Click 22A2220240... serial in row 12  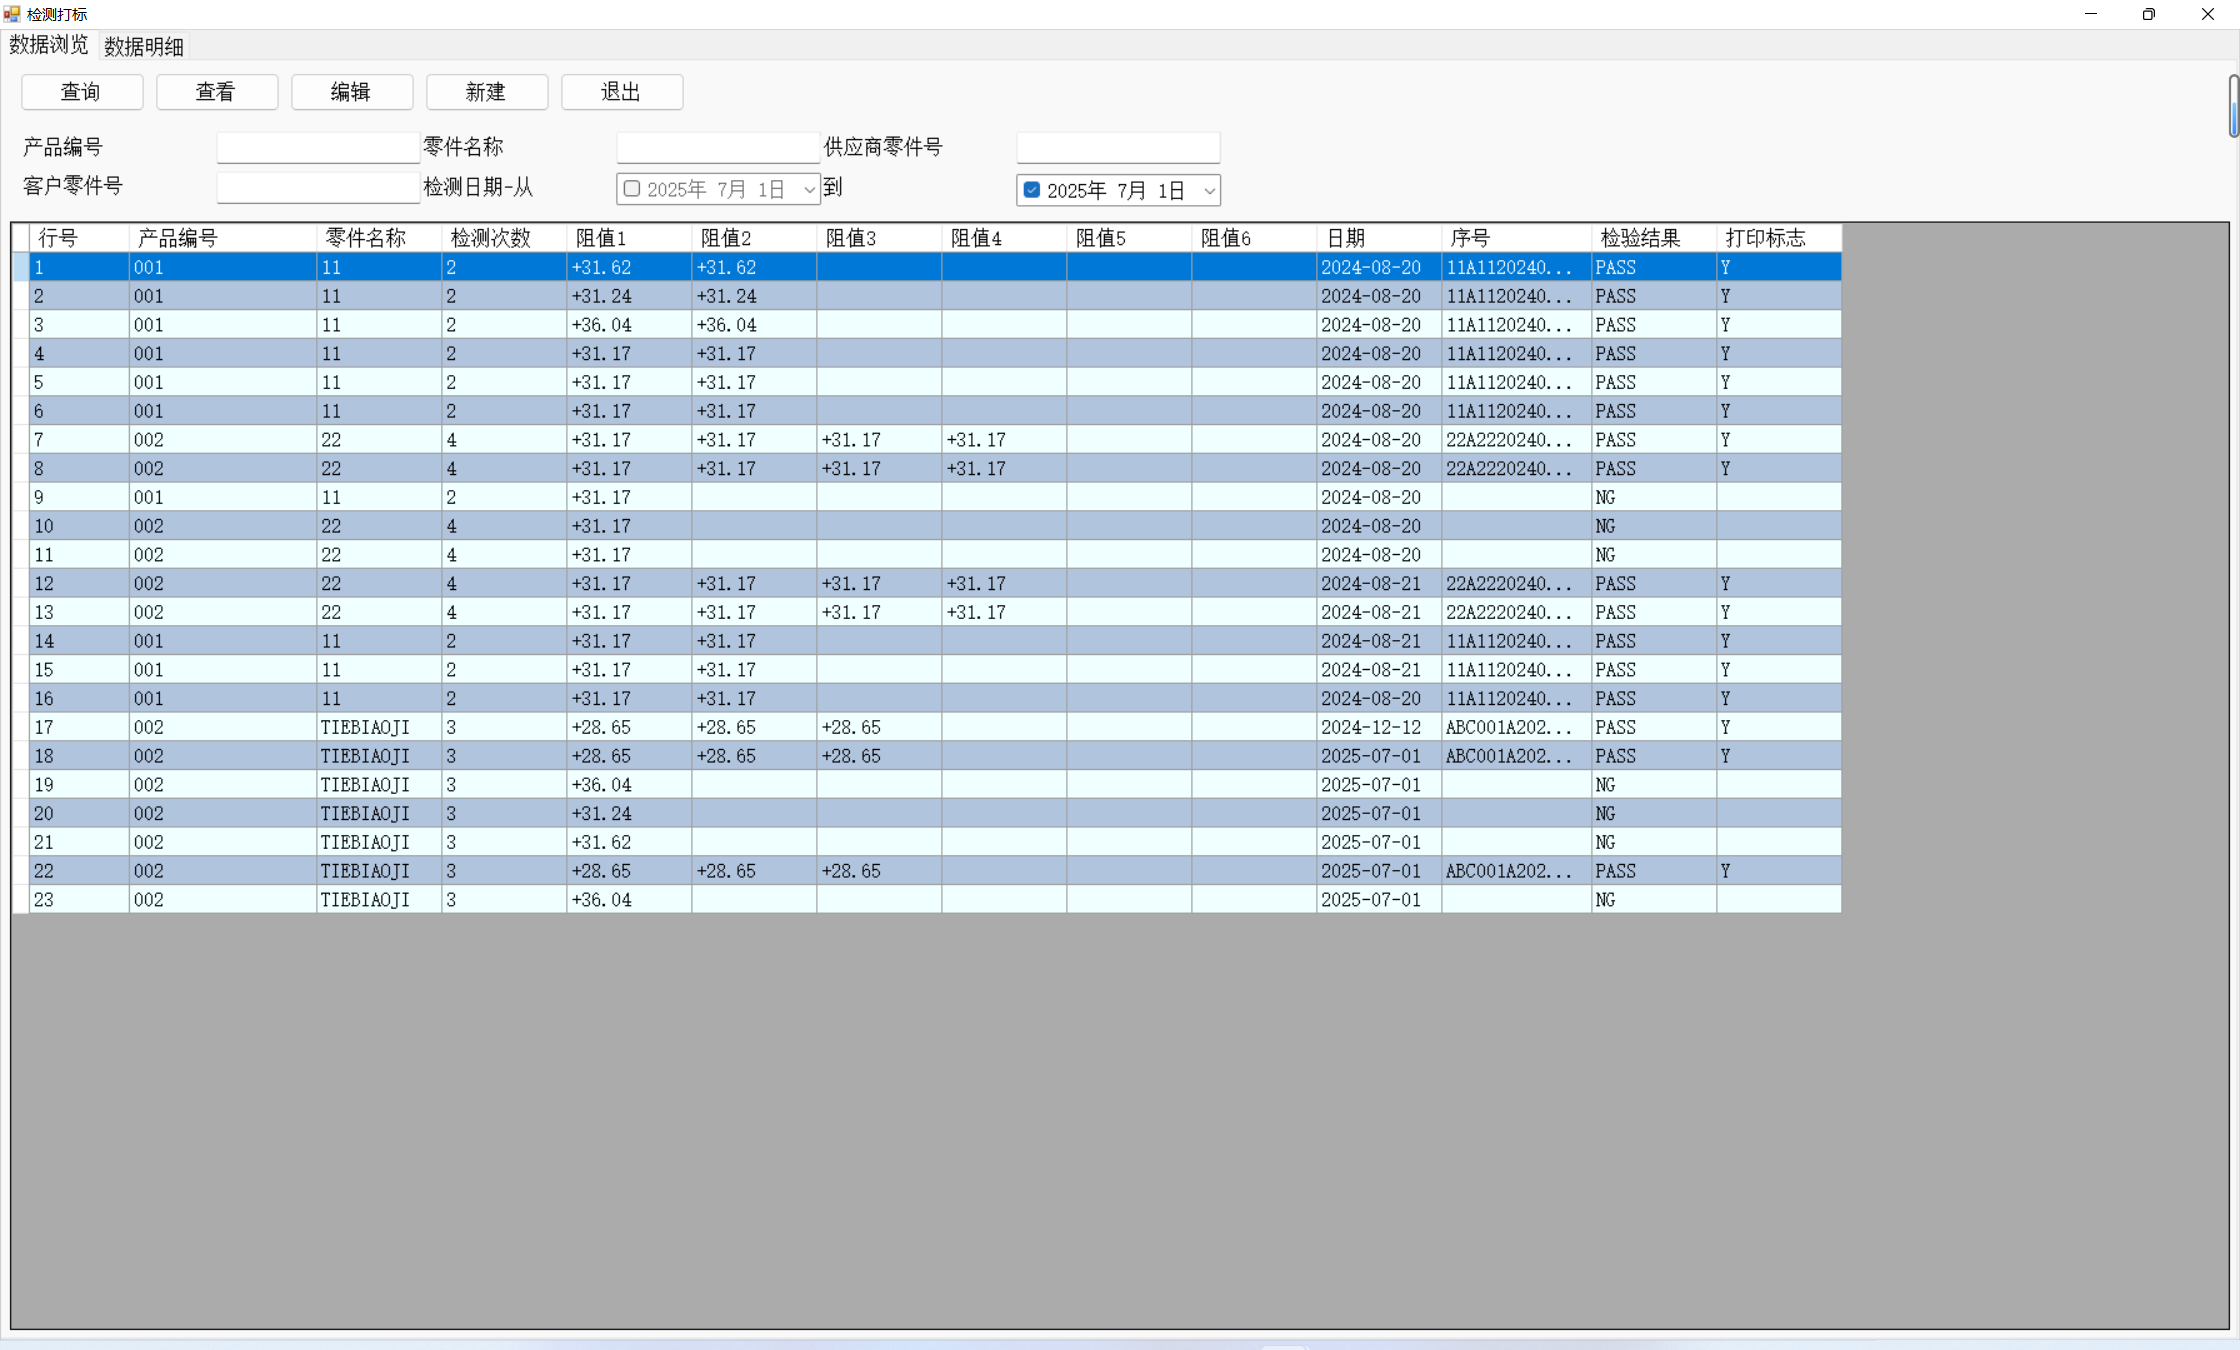(1516, 583)
